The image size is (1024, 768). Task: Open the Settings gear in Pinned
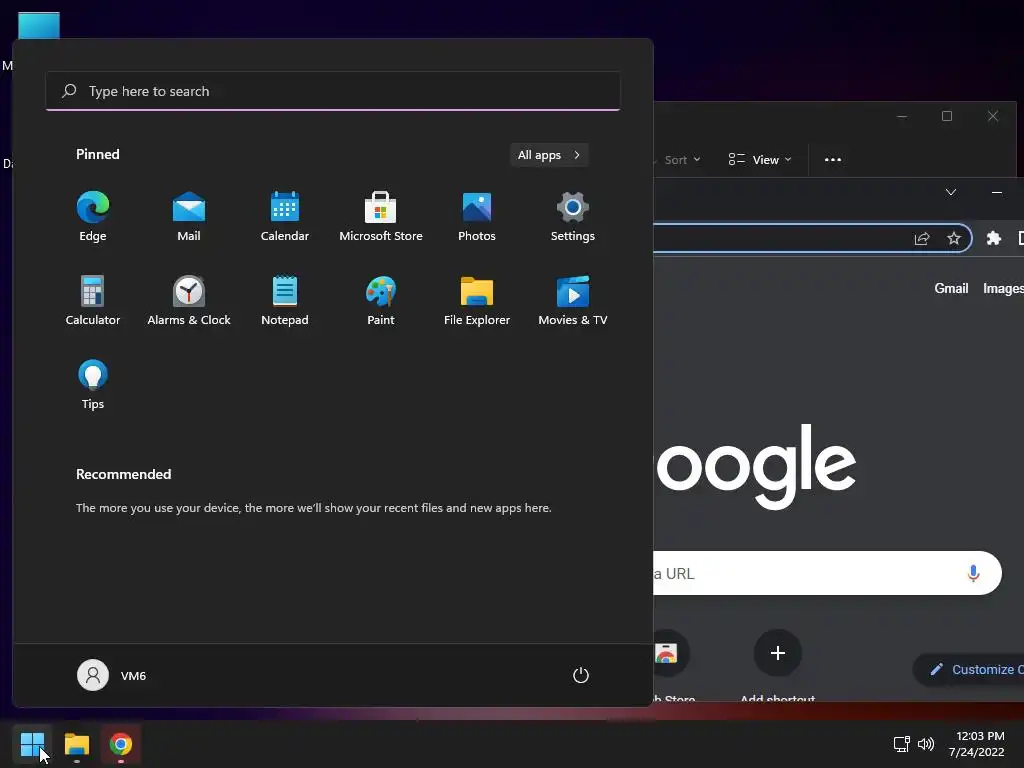pos(573,217)
